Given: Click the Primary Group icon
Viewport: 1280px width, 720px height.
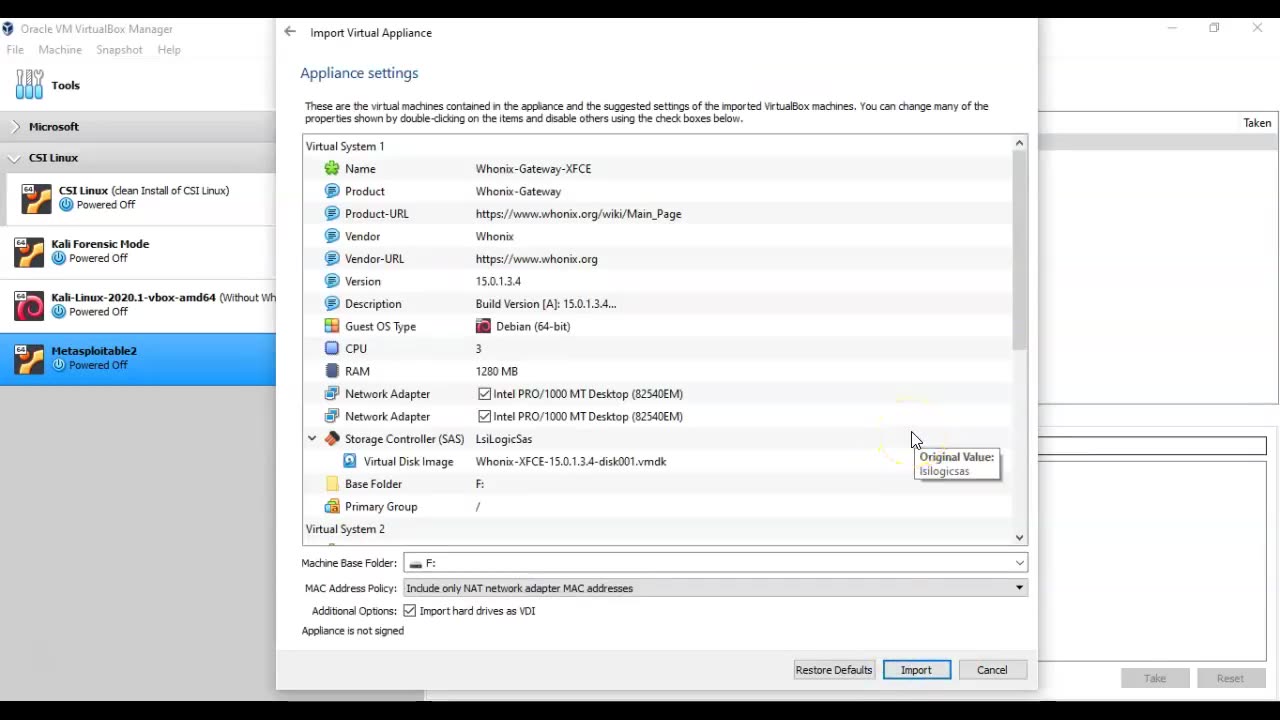Looking at the screenshot, I should pyautogui.click(x=332, y=506).
